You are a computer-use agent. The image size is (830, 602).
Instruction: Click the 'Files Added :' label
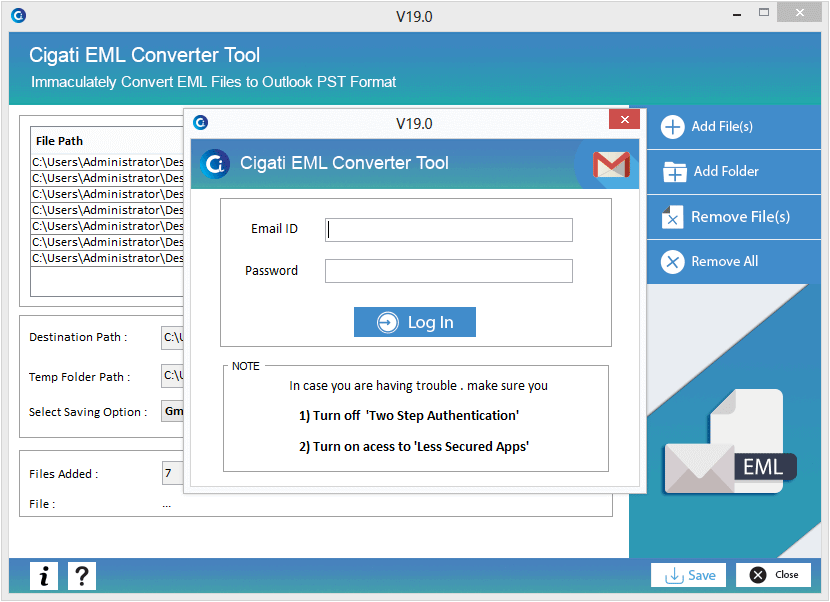pos(64,474)
